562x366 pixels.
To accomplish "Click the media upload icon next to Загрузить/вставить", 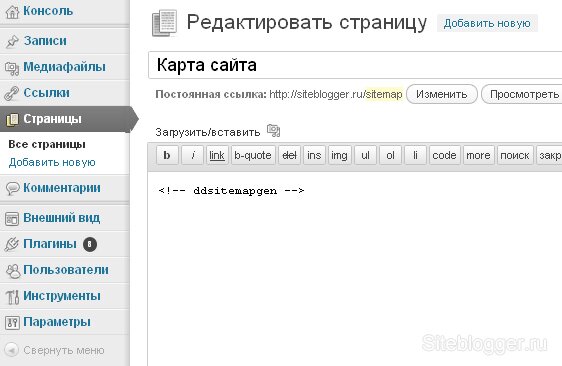I will pyautogui.click(x=273, y=131).
